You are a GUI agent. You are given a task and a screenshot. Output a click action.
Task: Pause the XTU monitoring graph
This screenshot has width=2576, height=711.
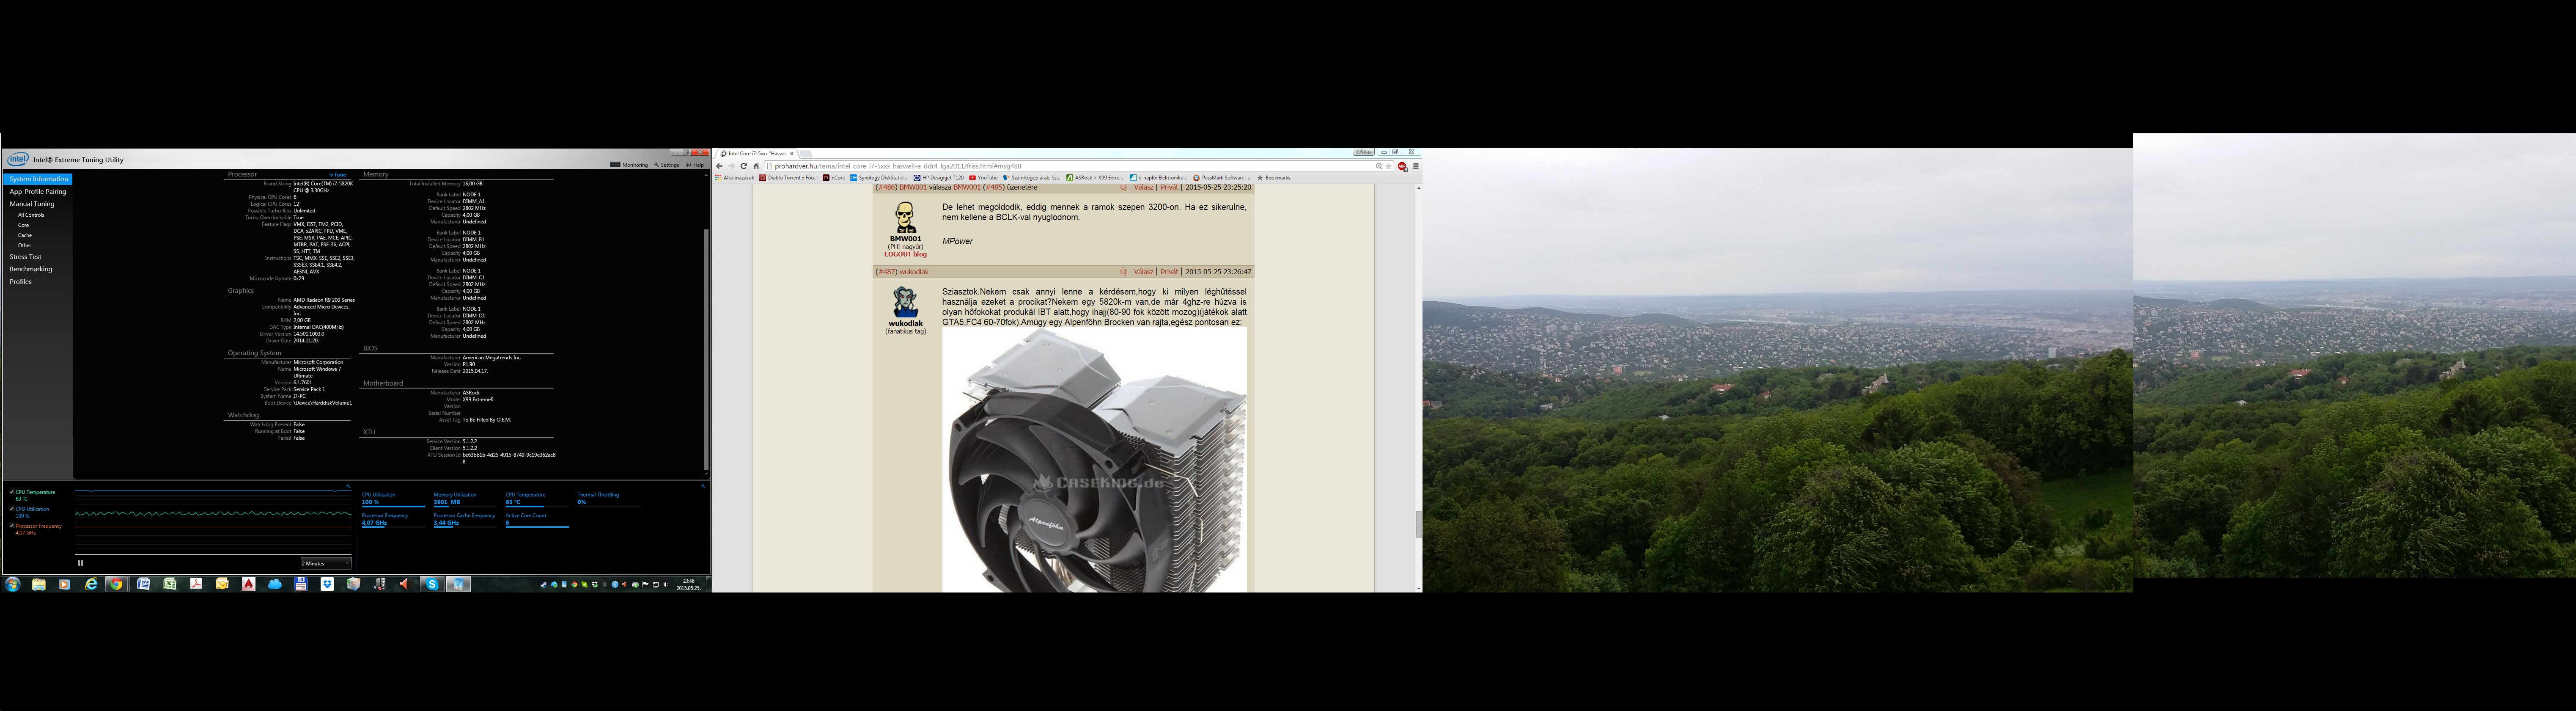coord(80,563)
